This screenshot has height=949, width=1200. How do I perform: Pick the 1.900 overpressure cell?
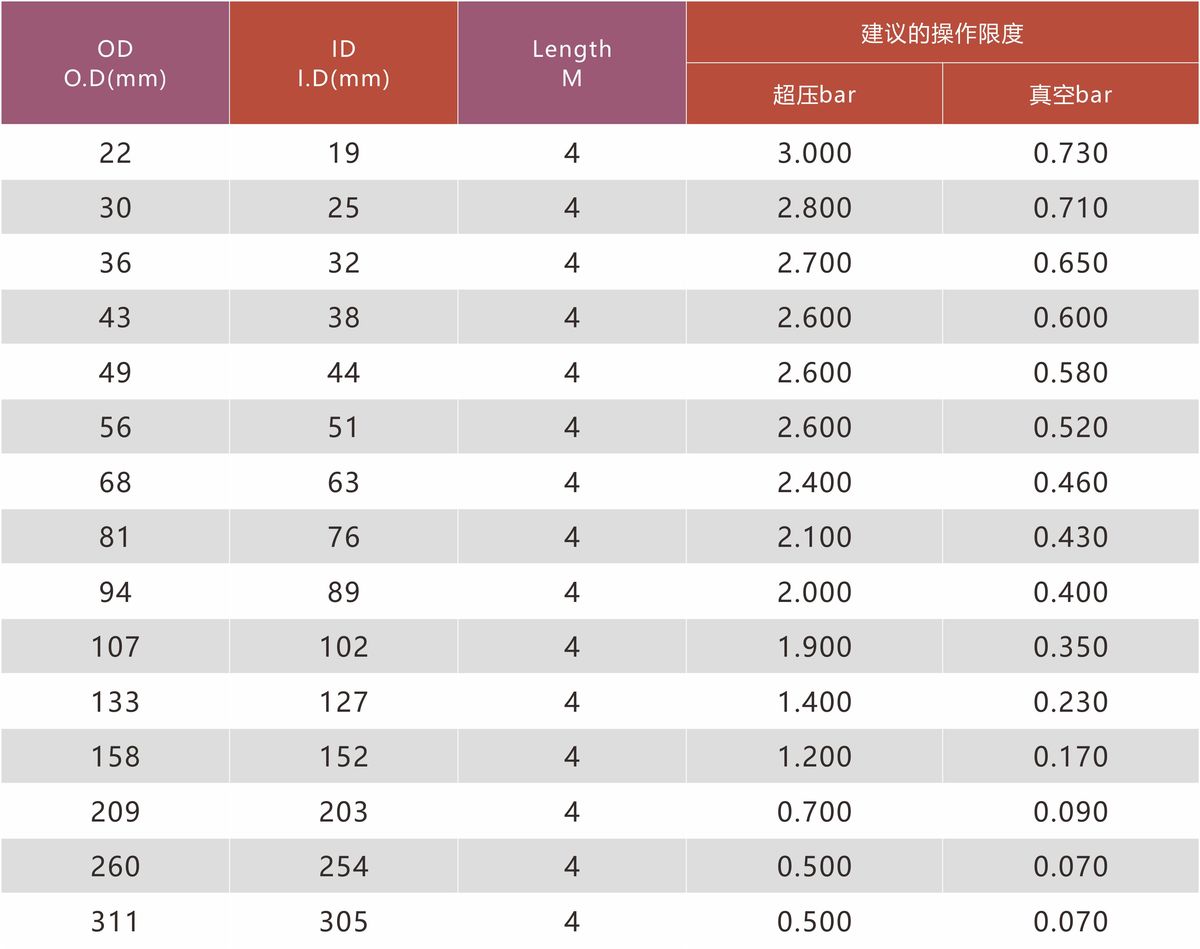click(814, 647)
